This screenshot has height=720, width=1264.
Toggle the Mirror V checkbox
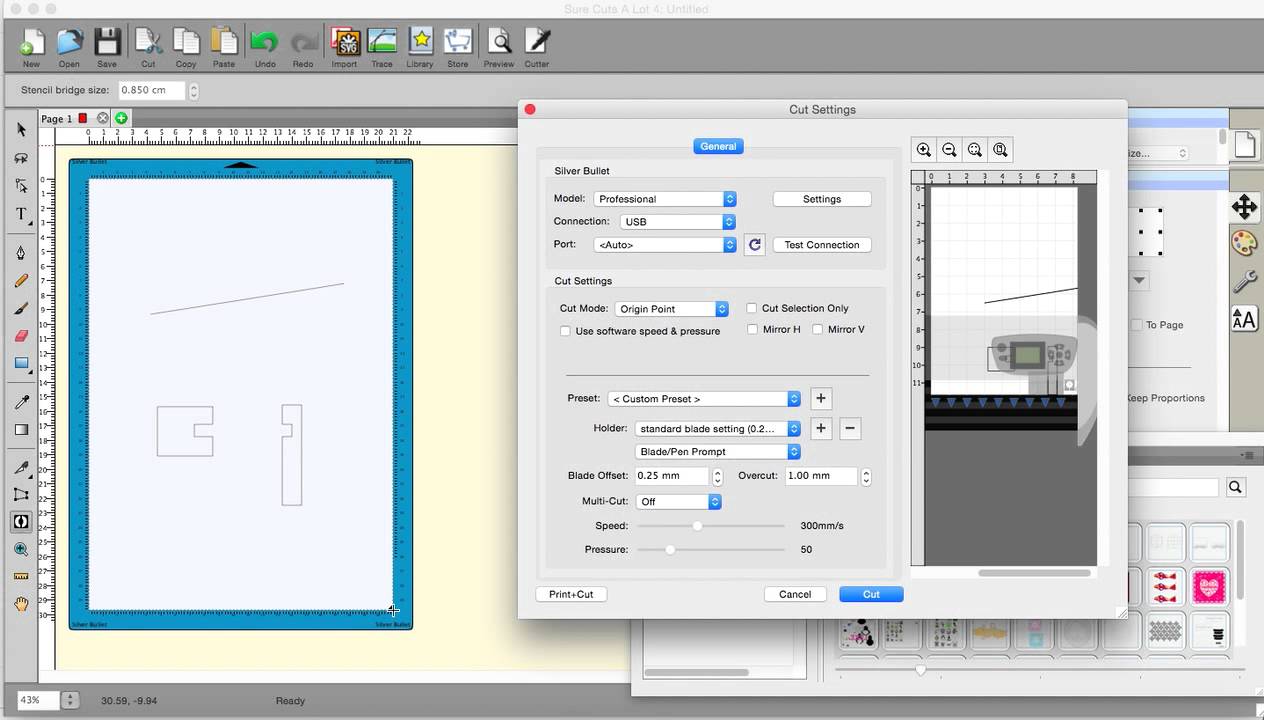tap(818, 329)
